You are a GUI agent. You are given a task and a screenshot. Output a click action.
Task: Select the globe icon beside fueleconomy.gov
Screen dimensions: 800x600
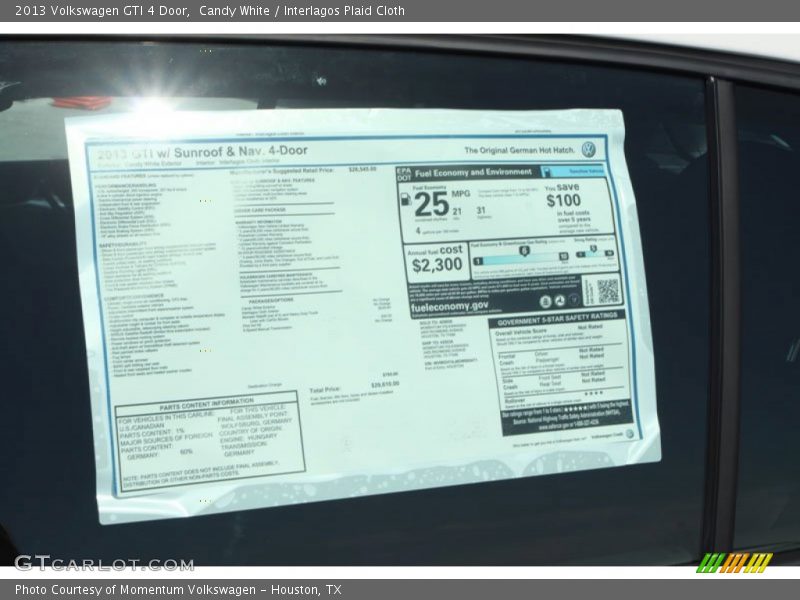[559, 300]
